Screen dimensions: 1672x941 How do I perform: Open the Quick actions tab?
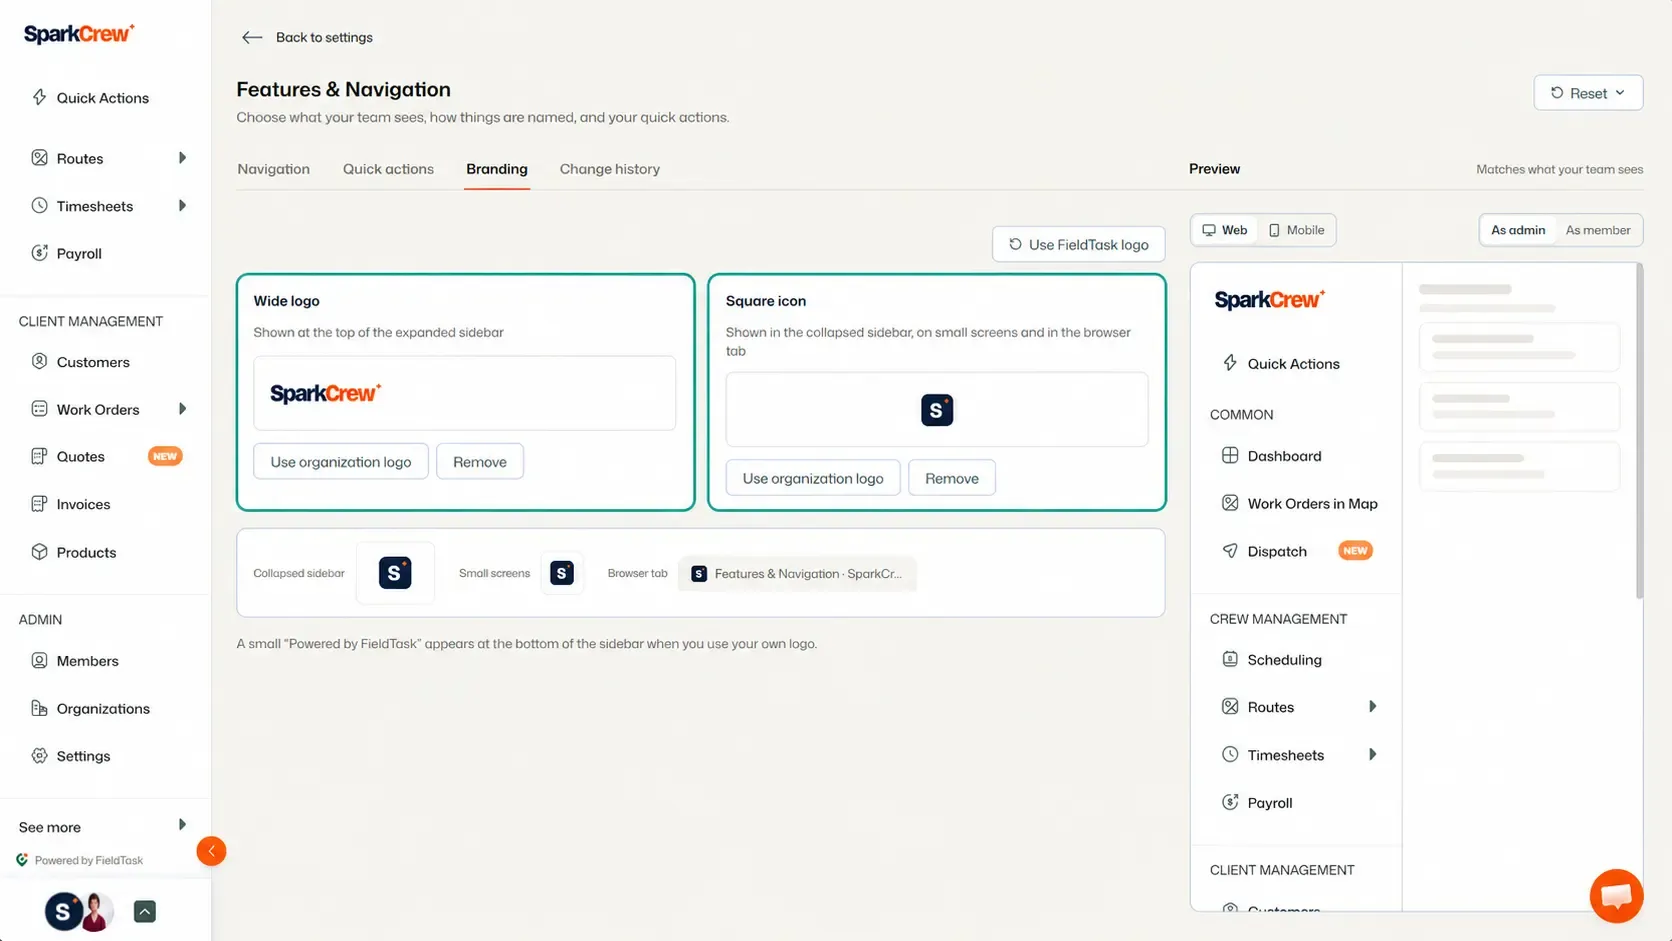pyautogui.click(x=388, y=169)
